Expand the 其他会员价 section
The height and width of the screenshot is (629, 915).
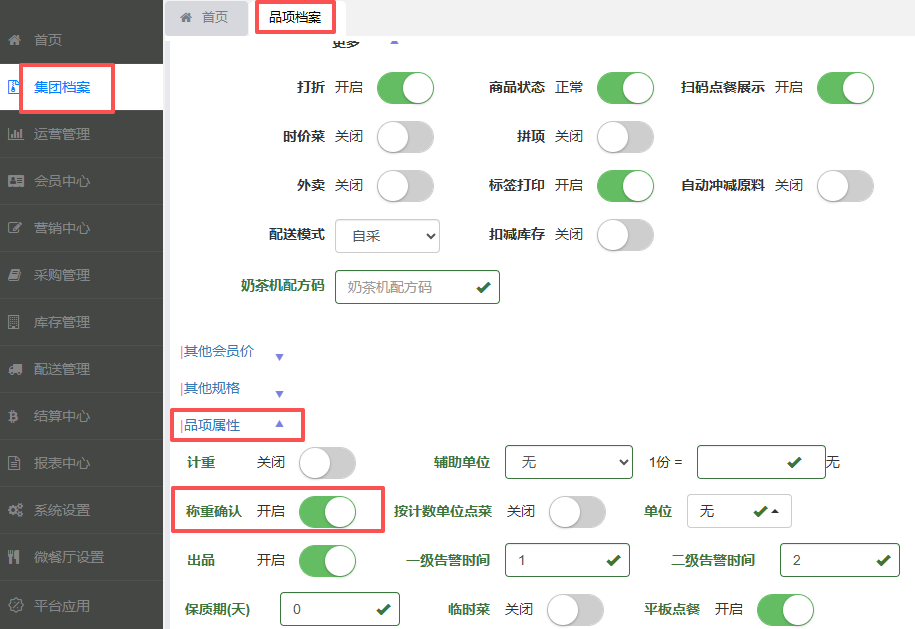click(x=232, y=352)
